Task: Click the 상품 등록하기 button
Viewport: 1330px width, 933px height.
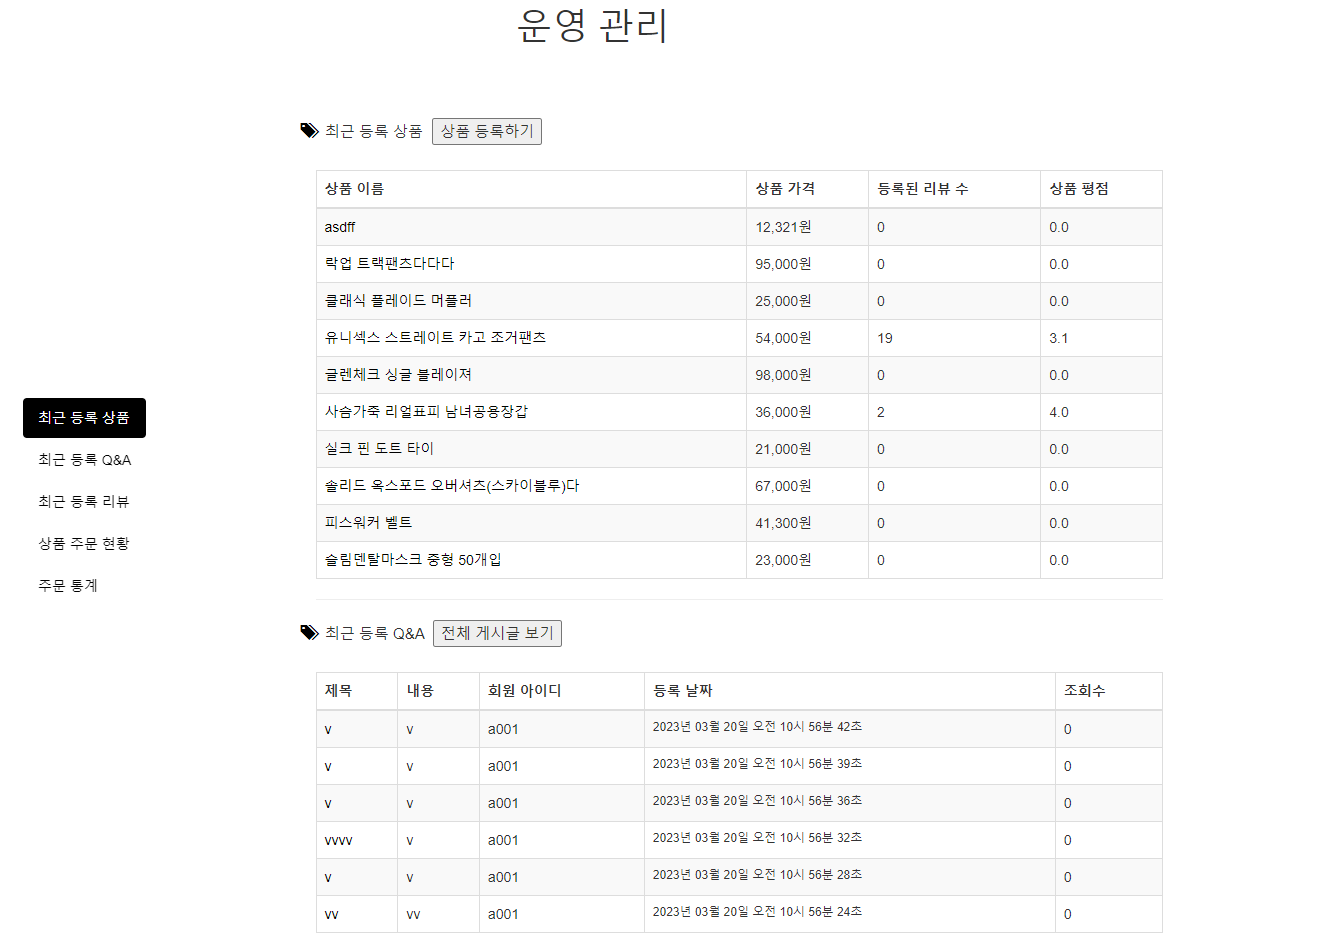Action: click(x=487, y=131)
